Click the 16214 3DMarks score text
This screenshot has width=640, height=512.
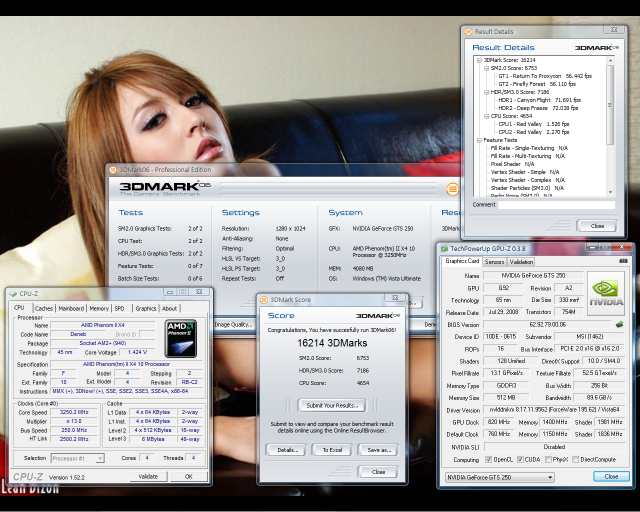coord(332,343)
